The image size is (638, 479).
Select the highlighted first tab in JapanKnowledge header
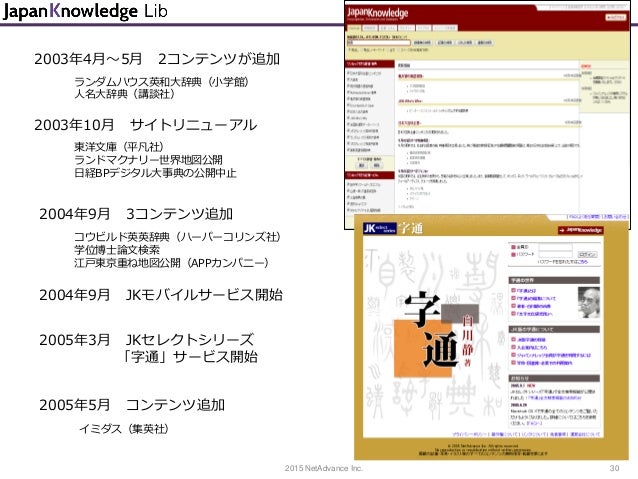tap(354, 28)
